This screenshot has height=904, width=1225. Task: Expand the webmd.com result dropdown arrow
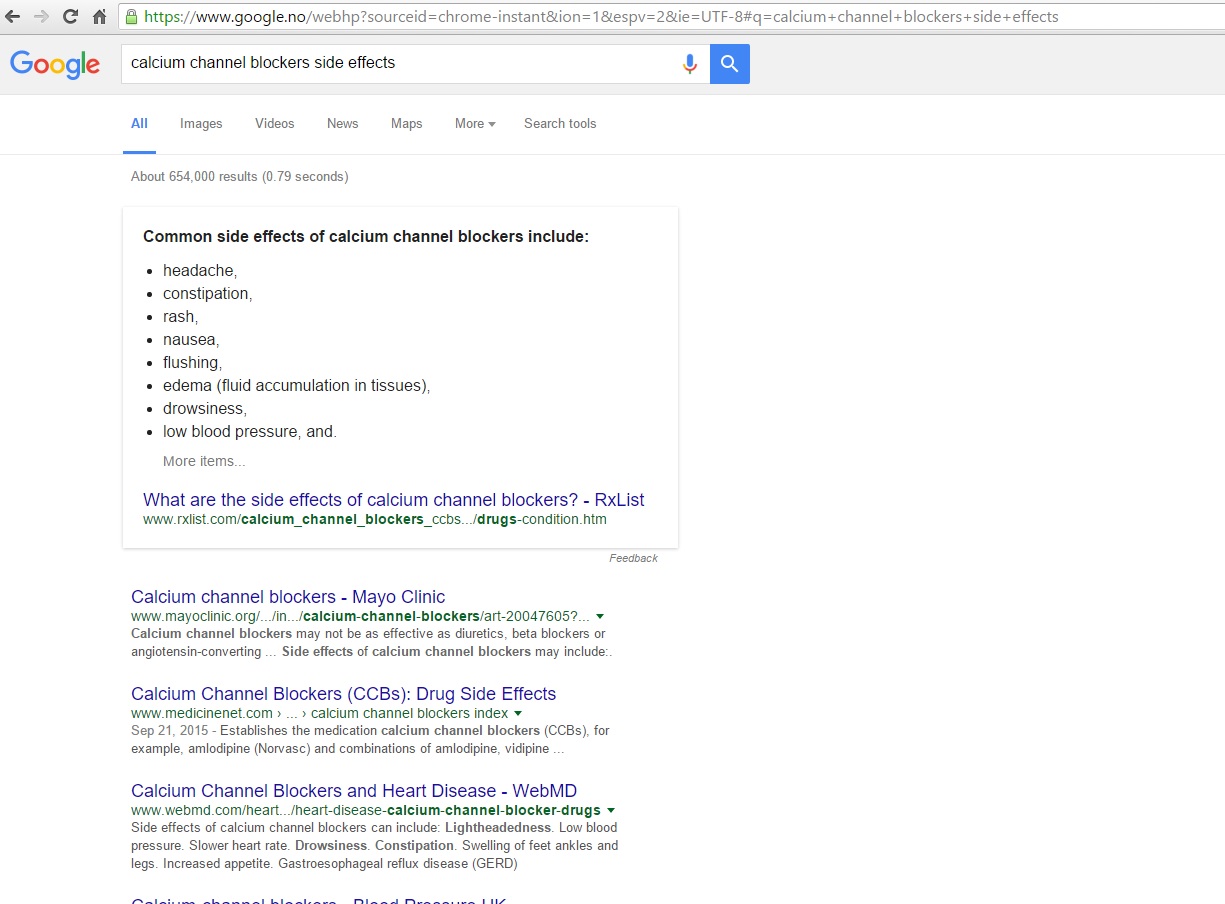(611, 811)
